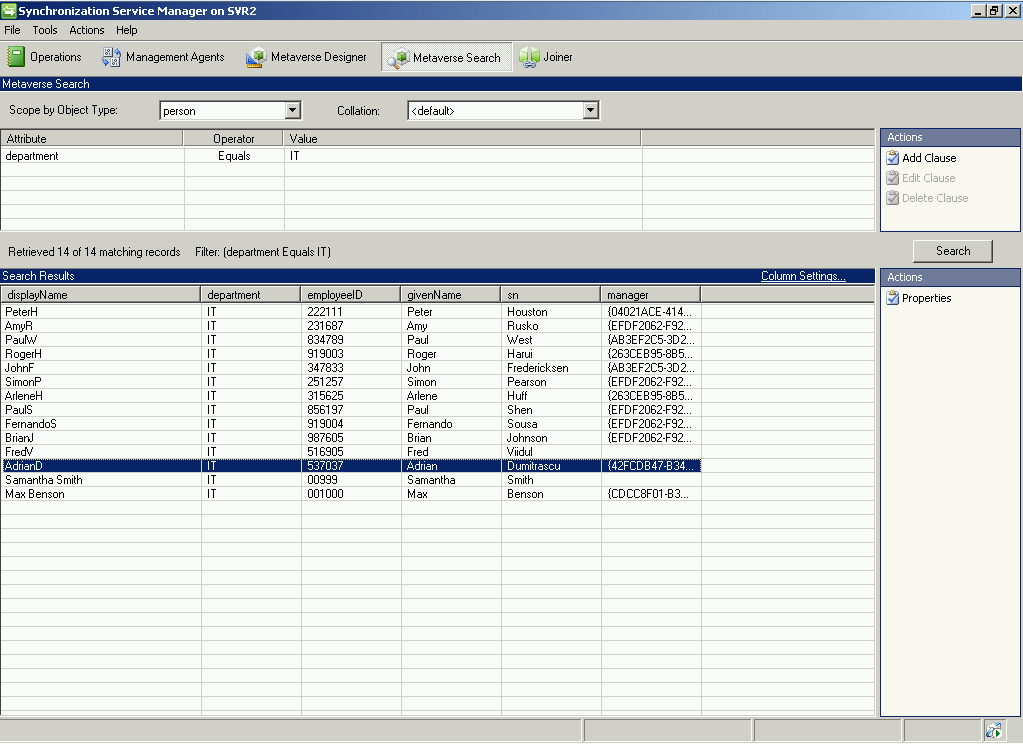The width and height of the screenshot is (1023, 744).
Task: Sort by the manager column header
Action: pyautogui.click(x=650, y=295)
